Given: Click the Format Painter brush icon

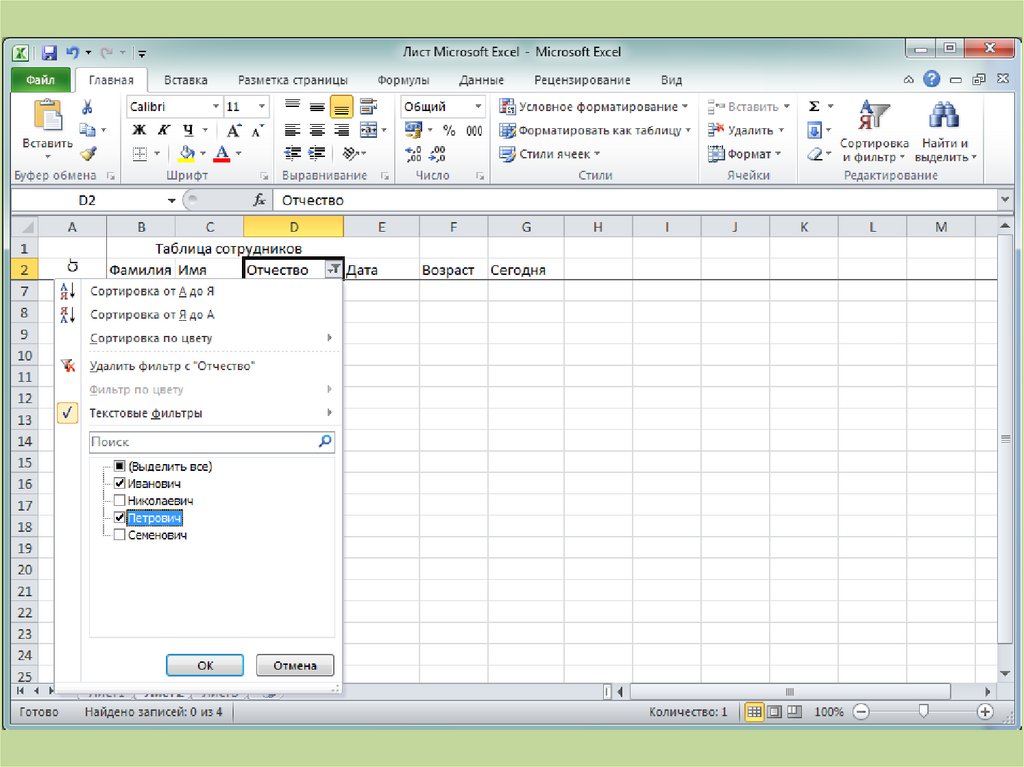Looking at the screenshot, I should pos(87,154).
